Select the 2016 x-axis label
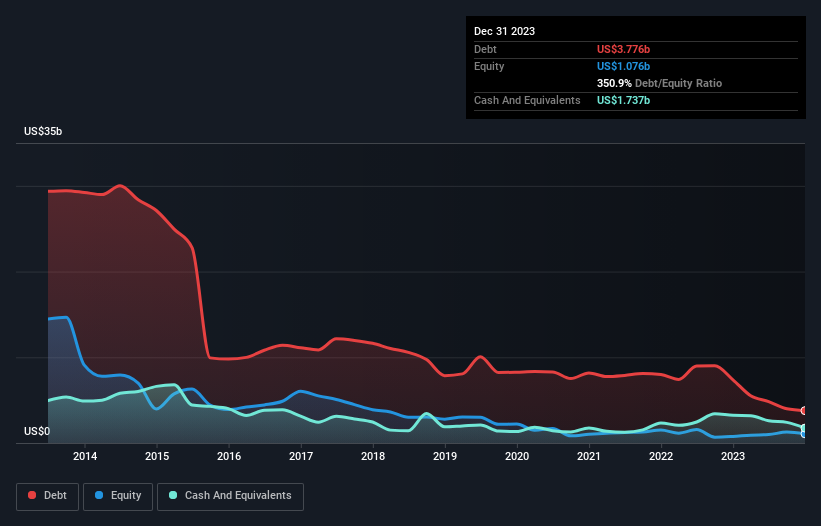The width and height of the screenshot is (821, 526). coord(229,456)
